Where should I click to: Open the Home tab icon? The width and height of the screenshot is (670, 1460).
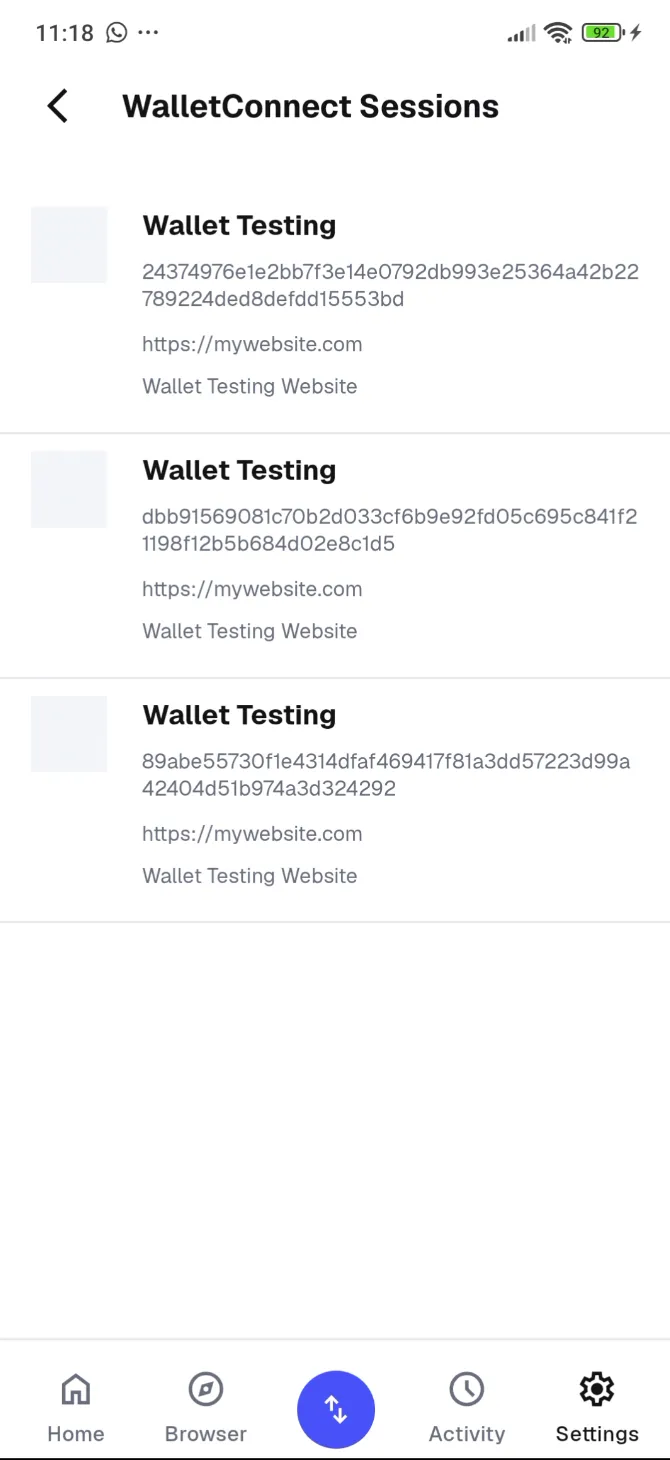click(75, 1389)
